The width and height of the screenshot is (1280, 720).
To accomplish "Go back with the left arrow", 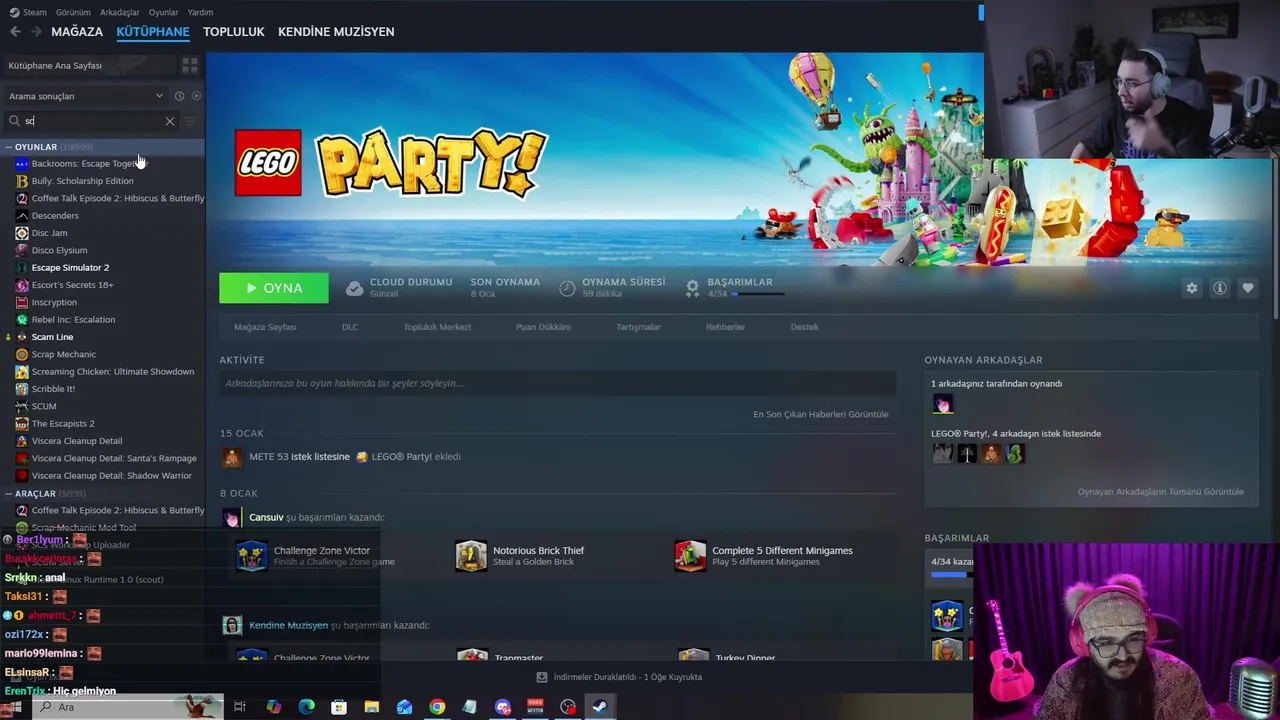I will [x=15, y=32].
